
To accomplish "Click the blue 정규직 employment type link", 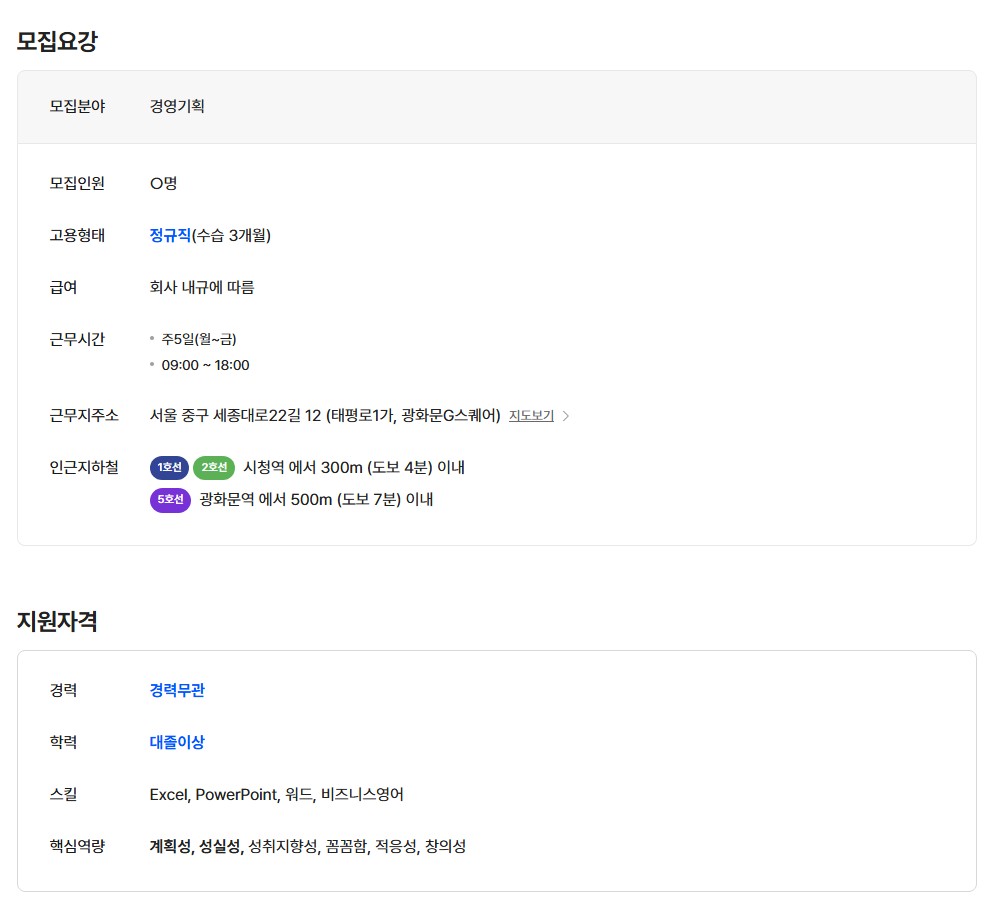I will [170, 236].
